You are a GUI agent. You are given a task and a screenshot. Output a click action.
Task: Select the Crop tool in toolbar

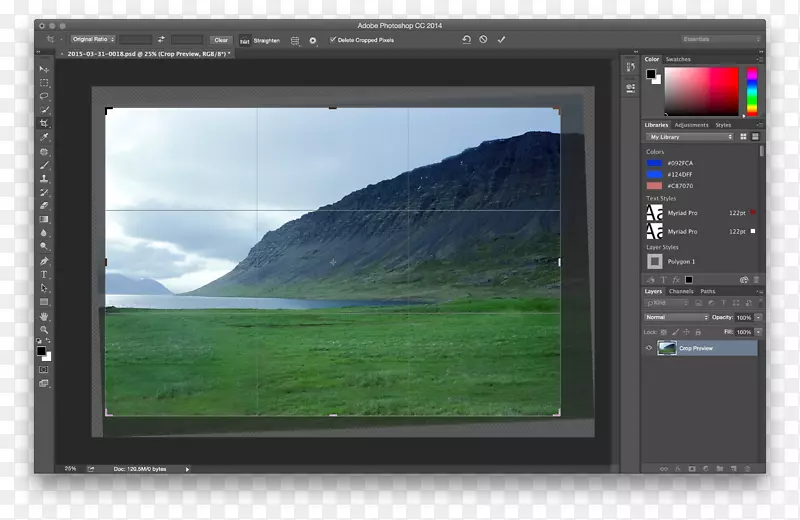(44, 124)
